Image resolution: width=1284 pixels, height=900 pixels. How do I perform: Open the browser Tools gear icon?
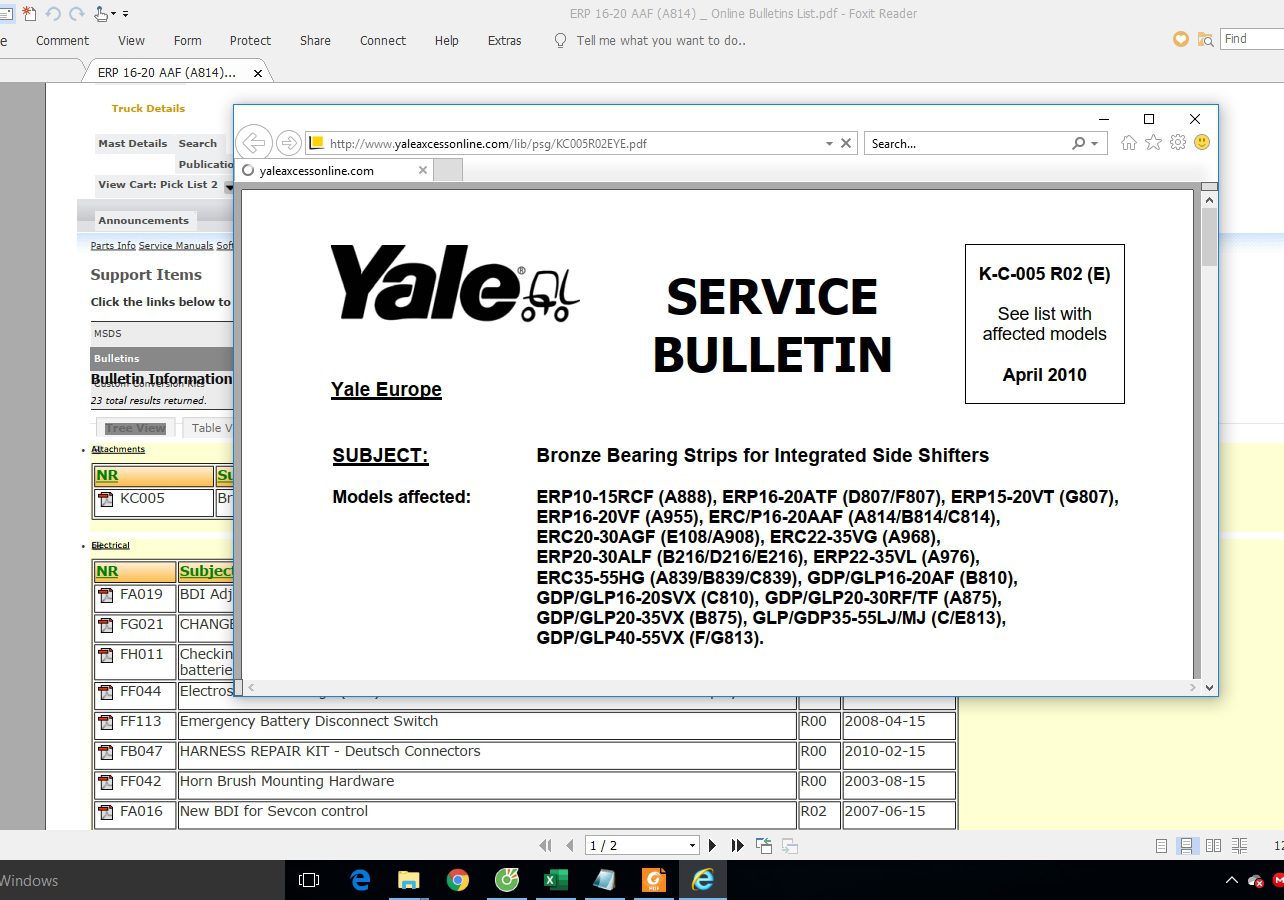tap(1178, 143)
